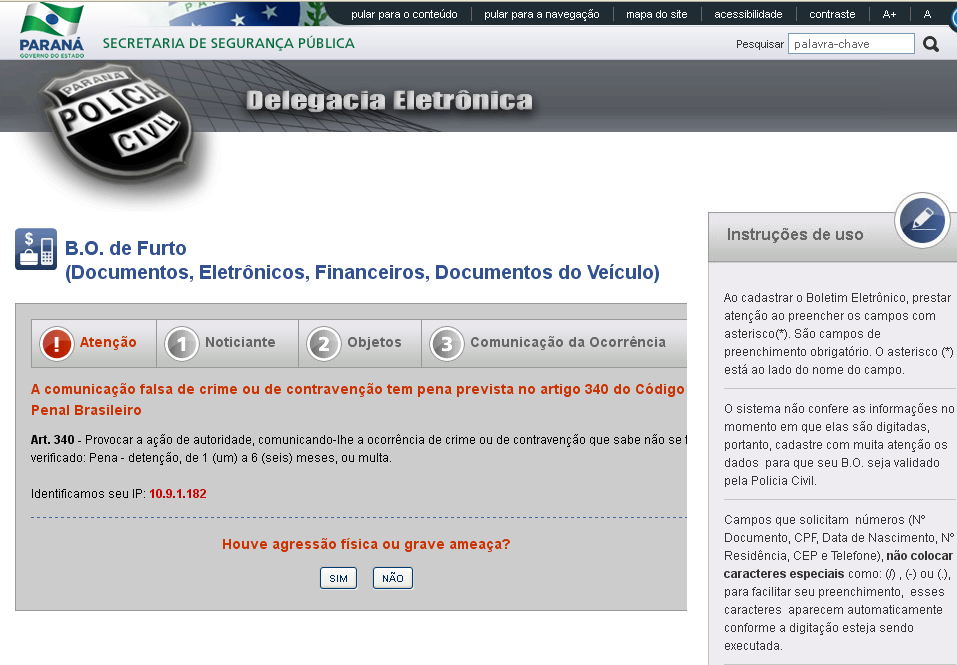Open the Noticiante tab

click(x=240, y=342)
